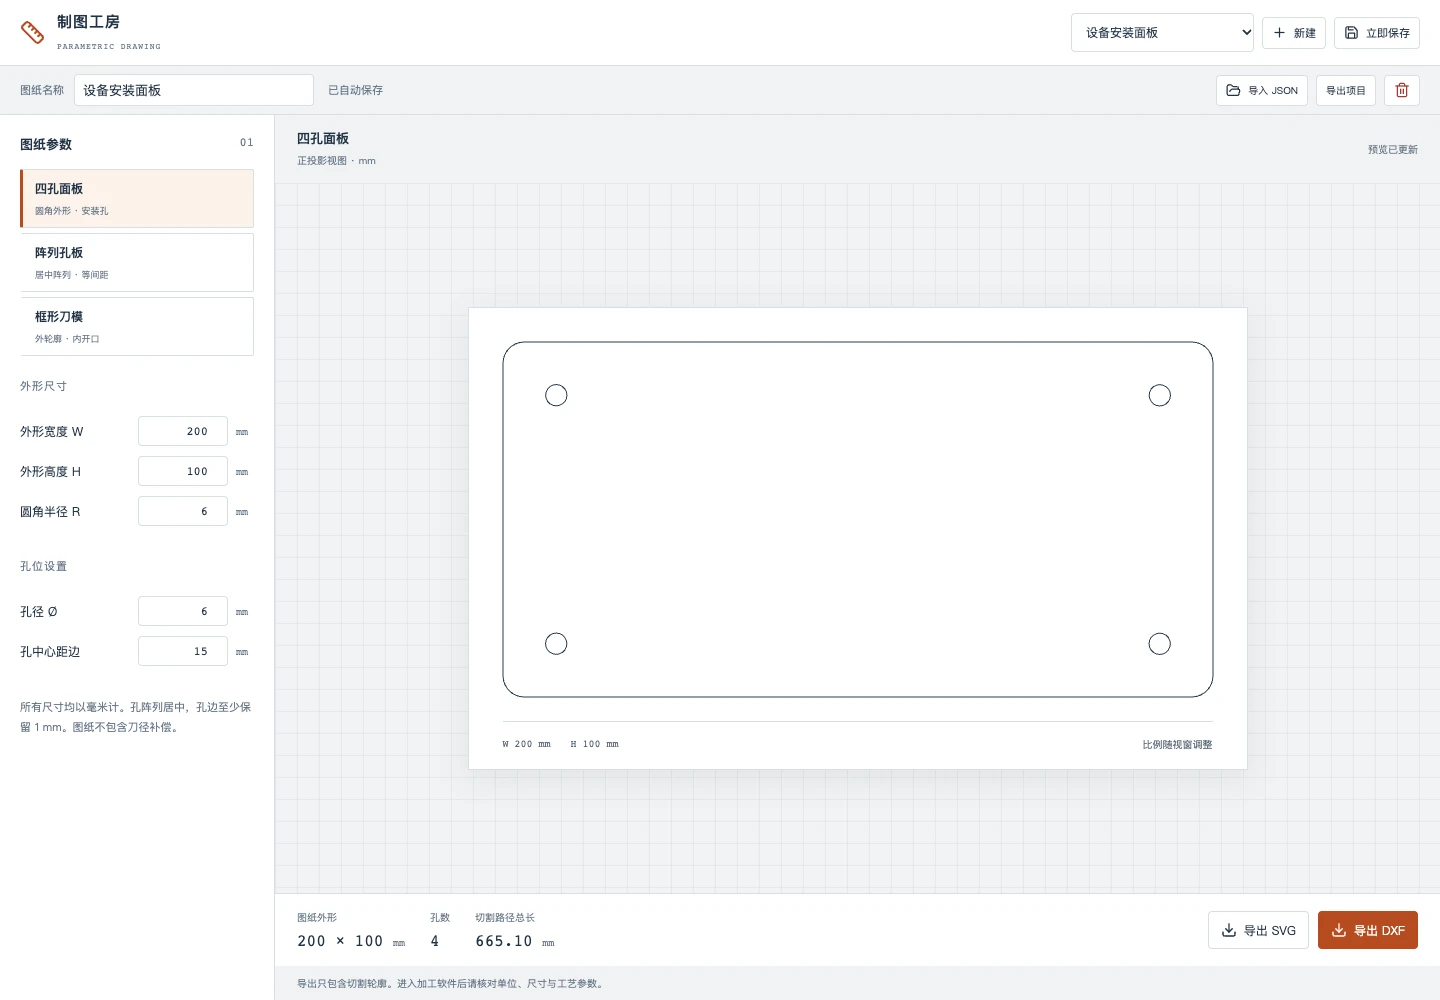Click the 新建 button label
Image resolution: width=1440 pixels, height=1000 pixels.
click(1305, 33)
